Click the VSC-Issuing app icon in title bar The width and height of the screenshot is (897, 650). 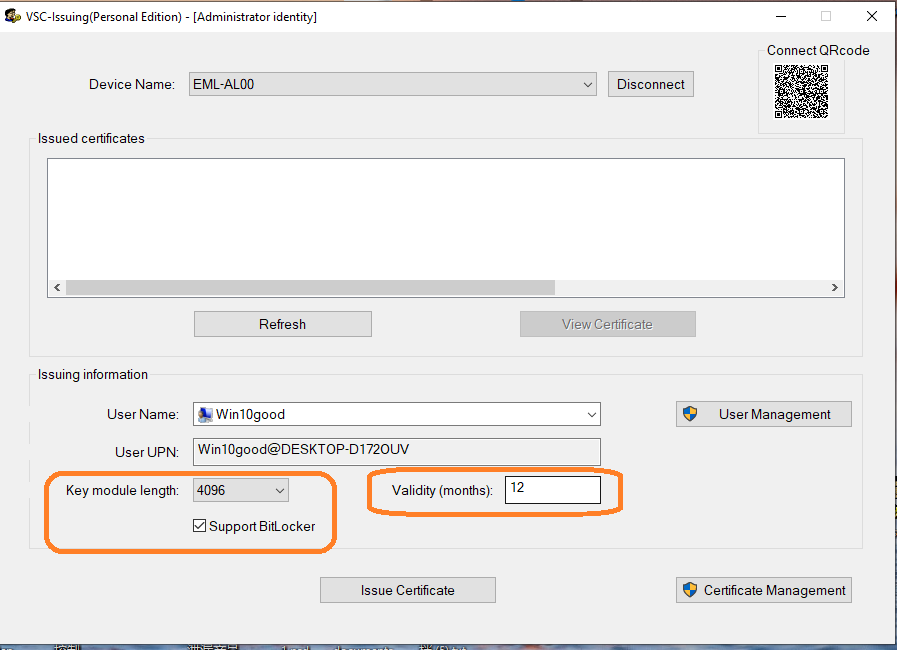point(13,16)
